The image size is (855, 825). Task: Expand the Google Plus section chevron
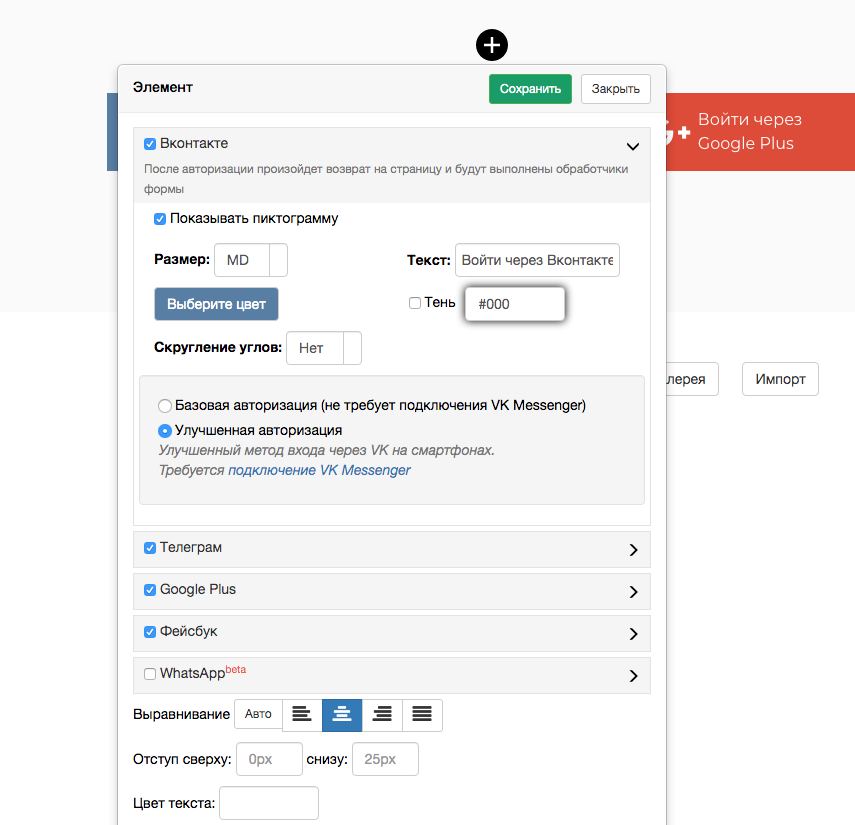633,592
